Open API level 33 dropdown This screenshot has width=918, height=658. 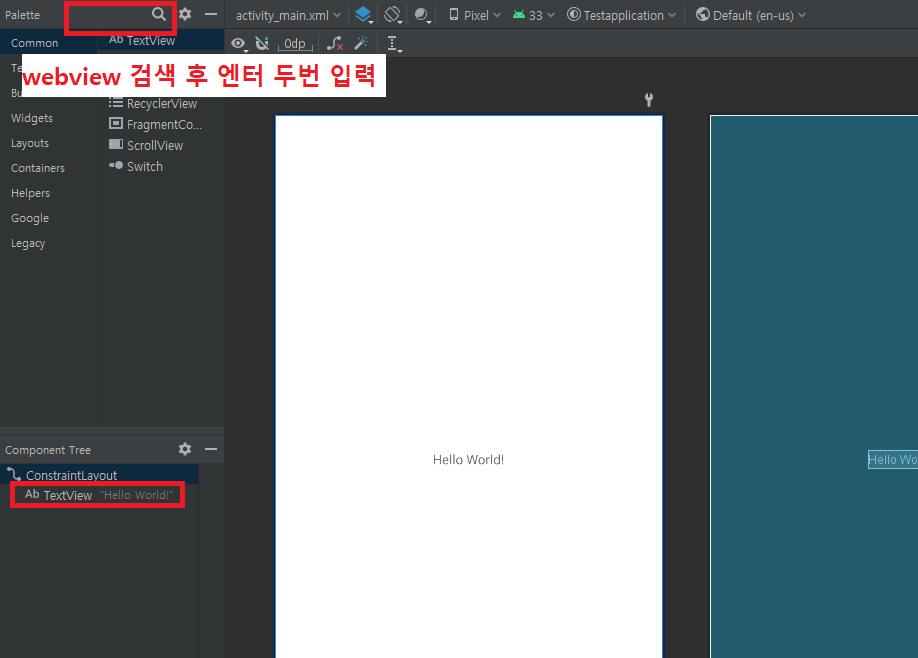533,15
